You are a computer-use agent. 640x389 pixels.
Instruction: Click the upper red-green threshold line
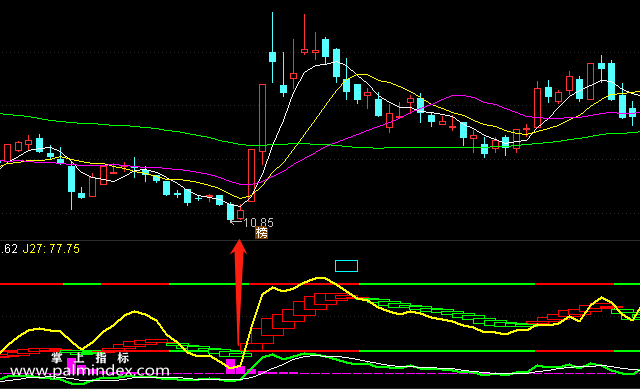pos(320,284)
